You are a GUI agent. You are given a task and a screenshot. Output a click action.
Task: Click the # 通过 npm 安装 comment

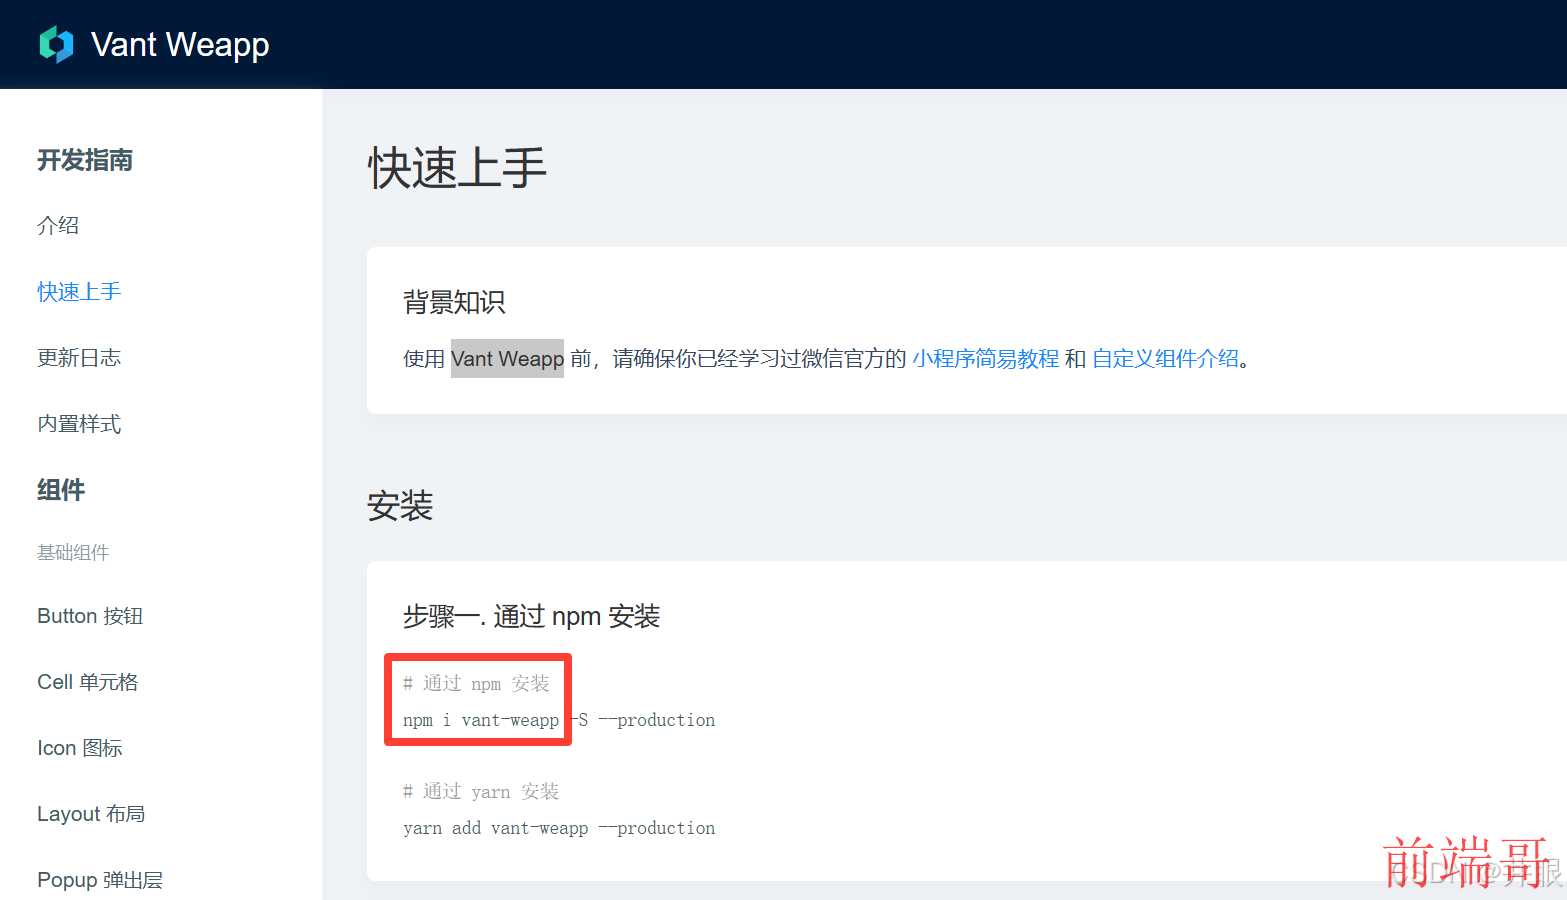point(476,684)
